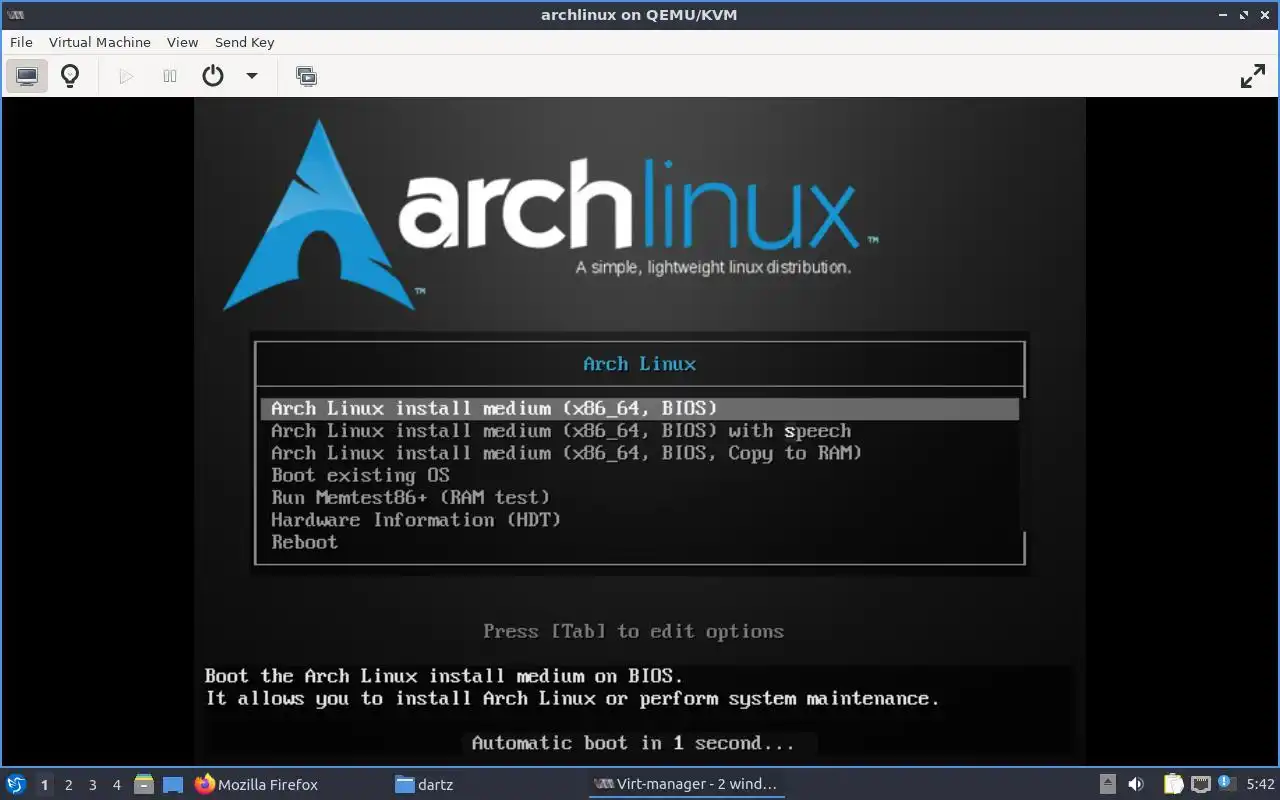Click the virt-manager window title icon
The image size is (1280, 800).
pyautogui.click(x=15, y=14)
